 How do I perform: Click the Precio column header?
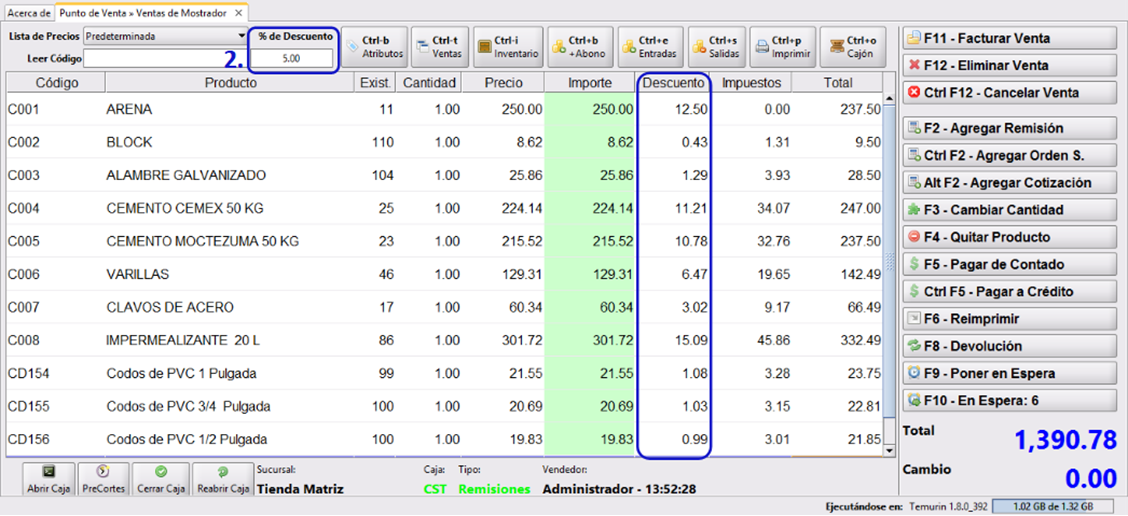(x=504, y=83)
